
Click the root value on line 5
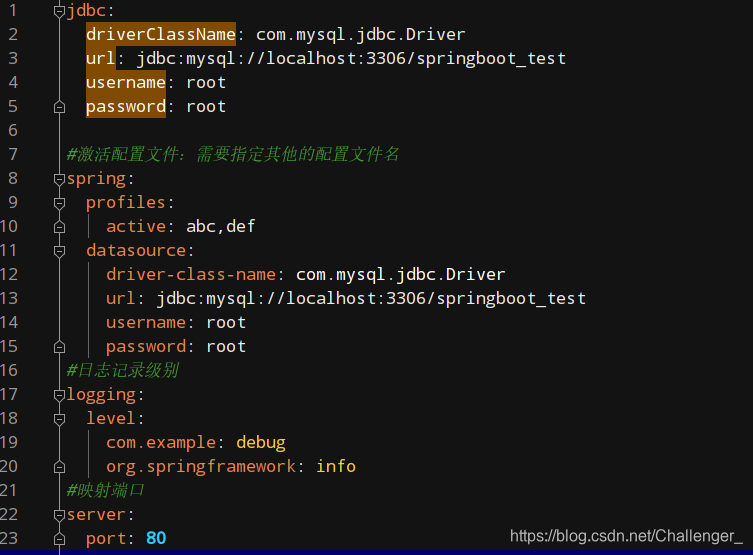click(206, 107)
